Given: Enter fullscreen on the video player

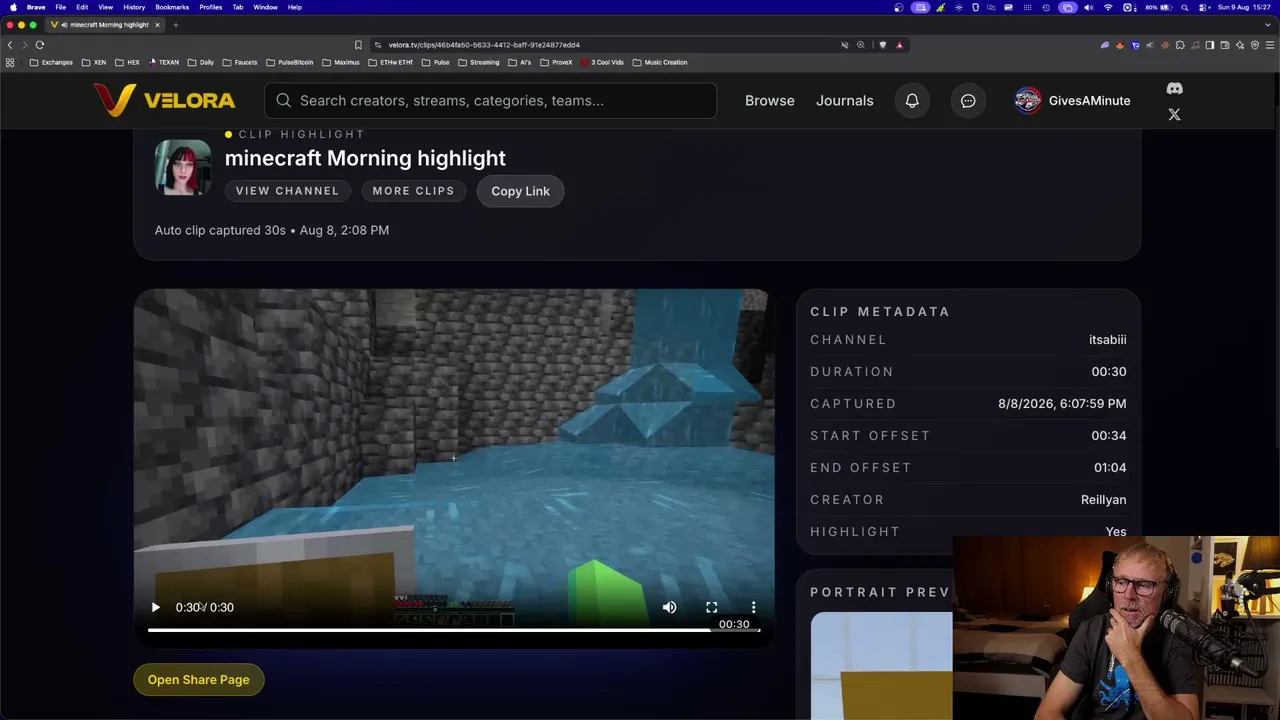Looking at the screenshot, I should 711,607.
